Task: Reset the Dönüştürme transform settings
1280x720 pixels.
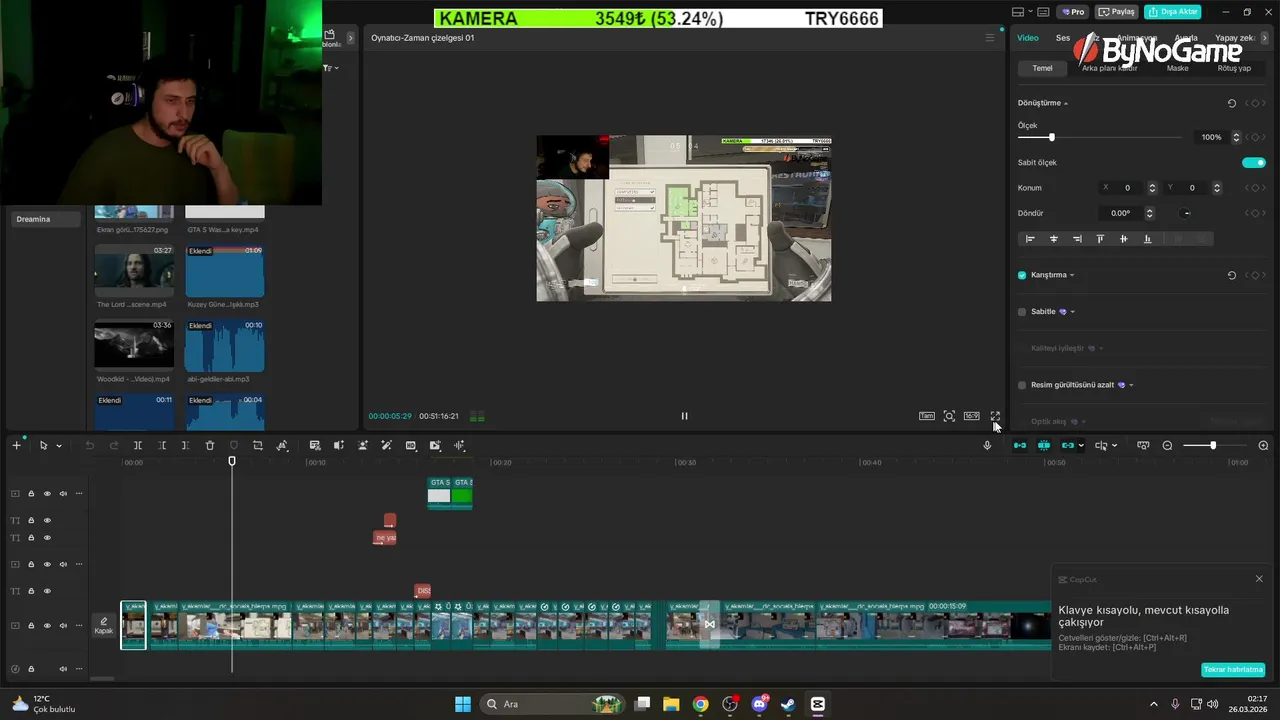Action: 1231,103
